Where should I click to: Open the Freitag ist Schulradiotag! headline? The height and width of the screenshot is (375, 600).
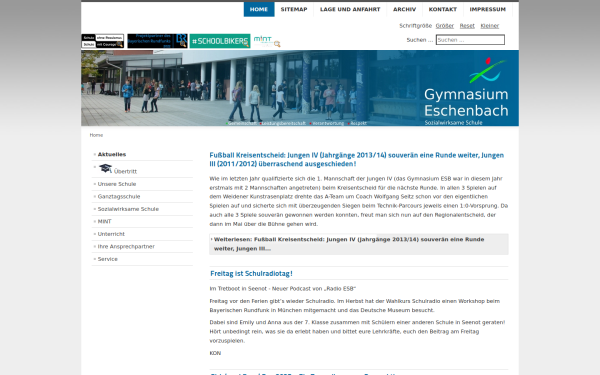pyautogui.click(x=251, y=274)
